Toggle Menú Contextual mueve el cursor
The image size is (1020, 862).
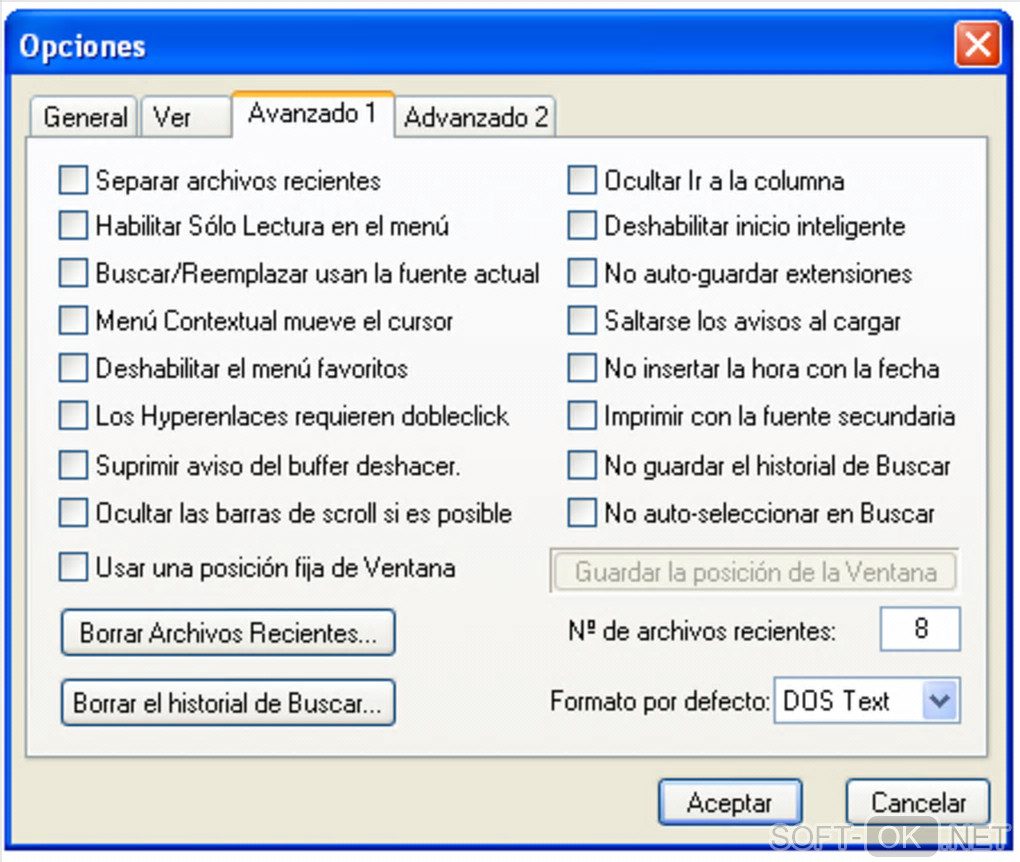74,321
